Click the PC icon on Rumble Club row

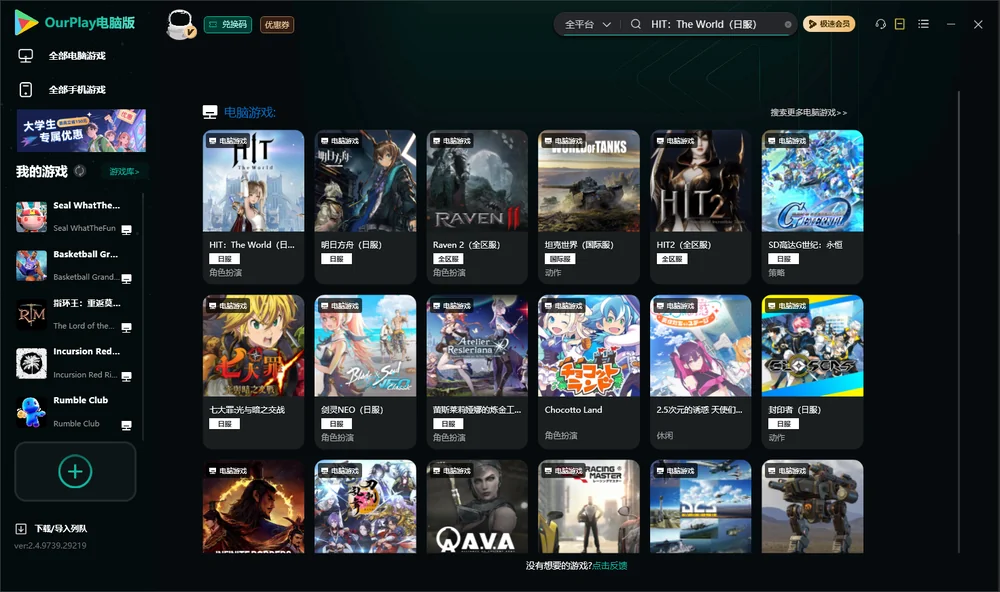click(126, 426)
